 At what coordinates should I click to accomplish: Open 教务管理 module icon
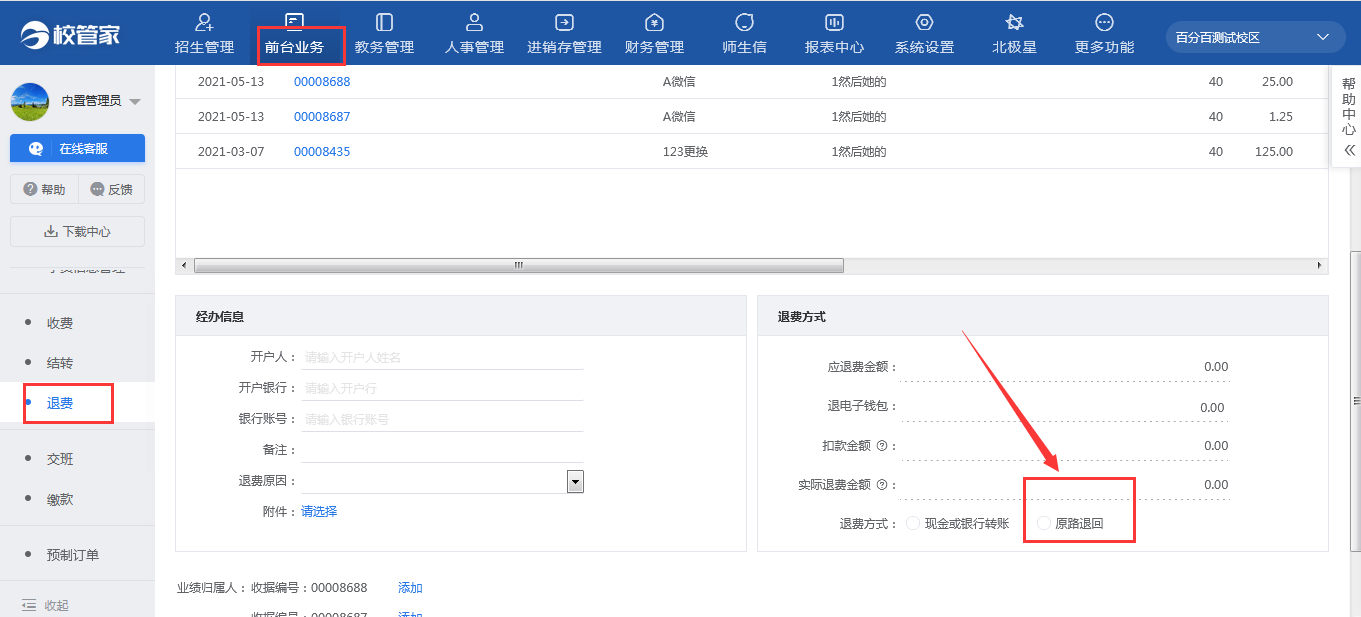pyautogui.click(x=384, y=22)
